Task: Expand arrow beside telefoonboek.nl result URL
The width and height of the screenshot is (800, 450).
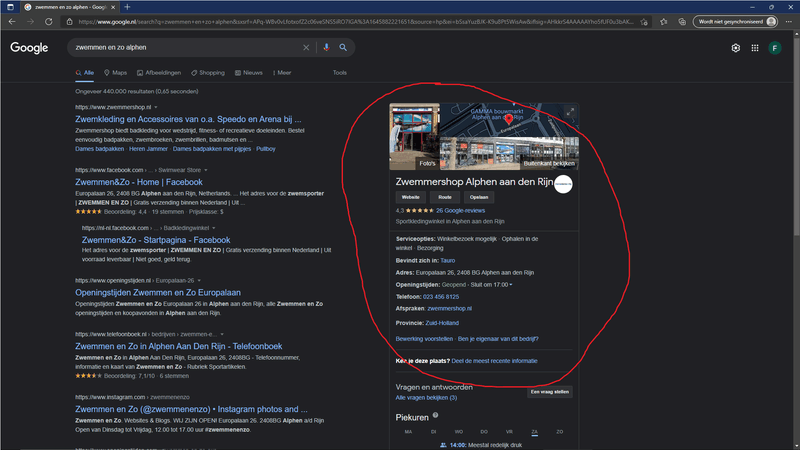Action: click(222, 334)
